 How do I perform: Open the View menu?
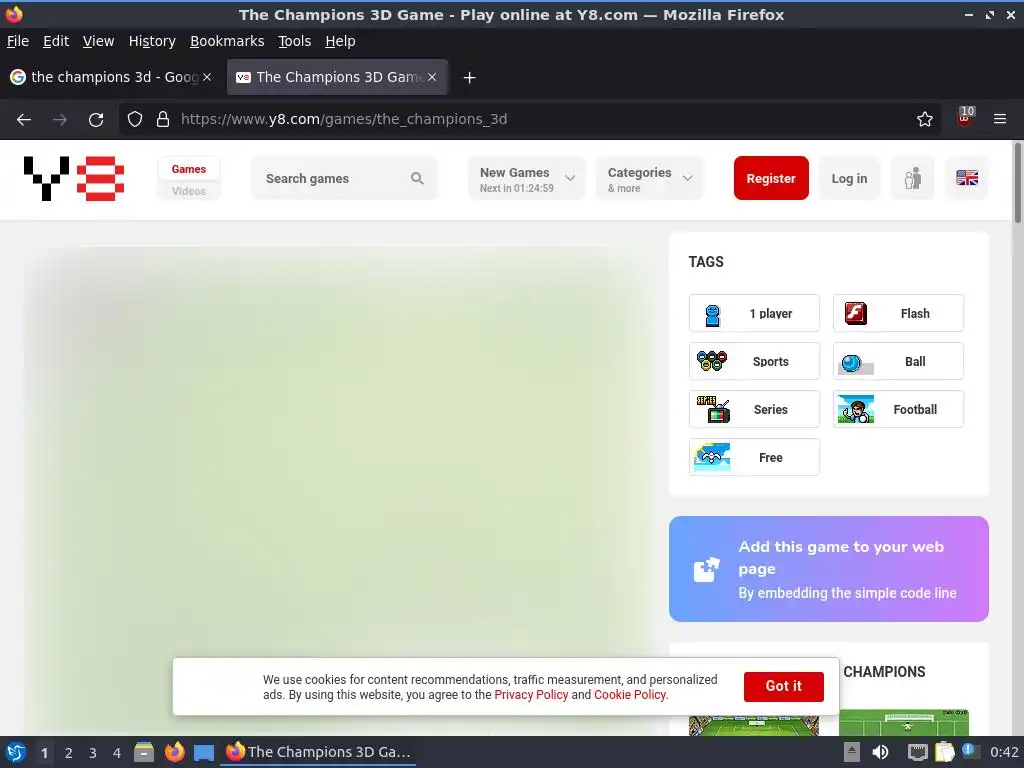pos(98,41)
